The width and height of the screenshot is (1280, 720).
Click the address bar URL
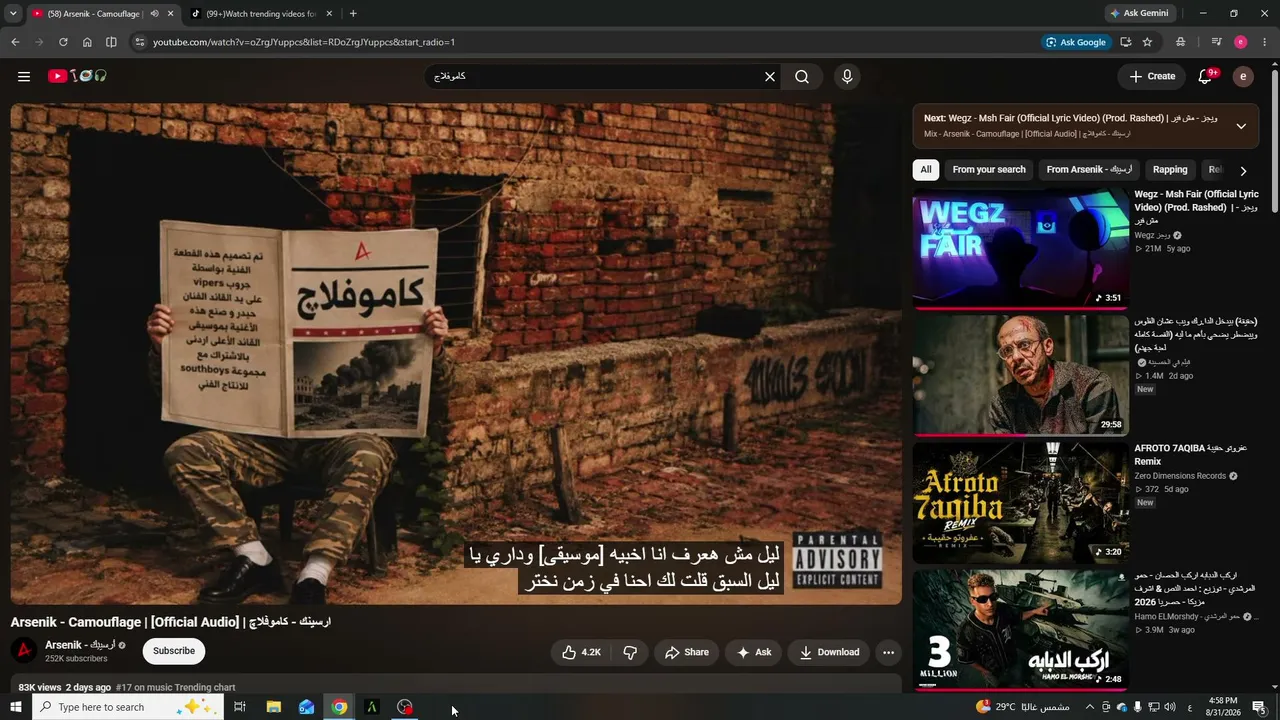coord(304,42)
